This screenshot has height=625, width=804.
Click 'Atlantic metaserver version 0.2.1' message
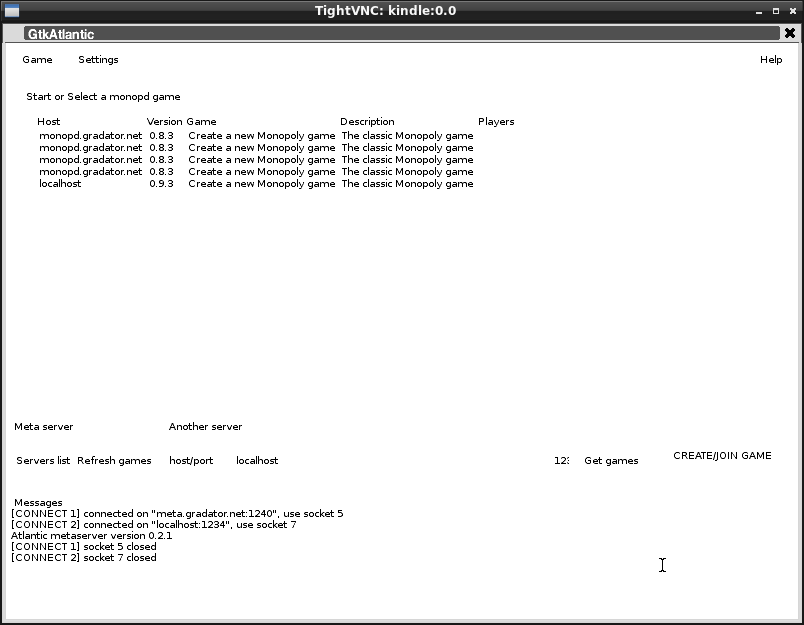click(91, 536)
